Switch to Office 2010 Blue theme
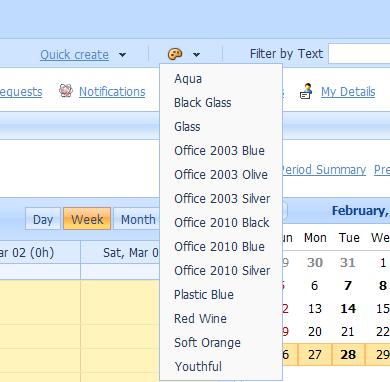 [221, 247]
